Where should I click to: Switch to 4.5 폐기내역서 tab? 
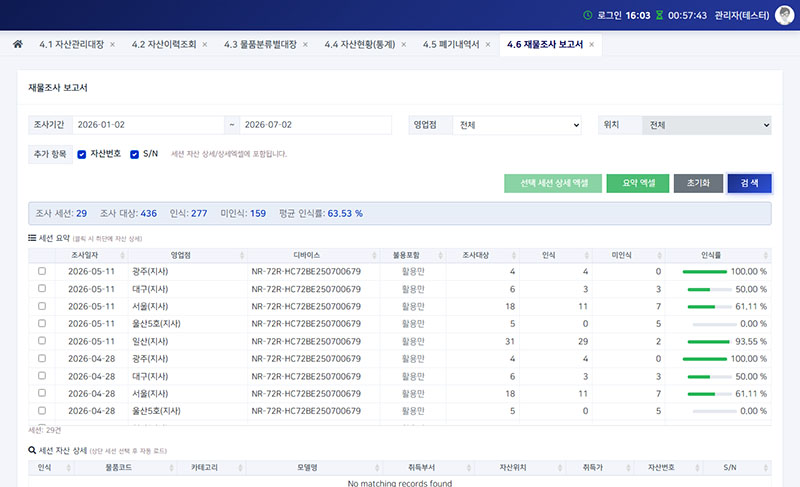pyautogui.click(x=451, y=44)
